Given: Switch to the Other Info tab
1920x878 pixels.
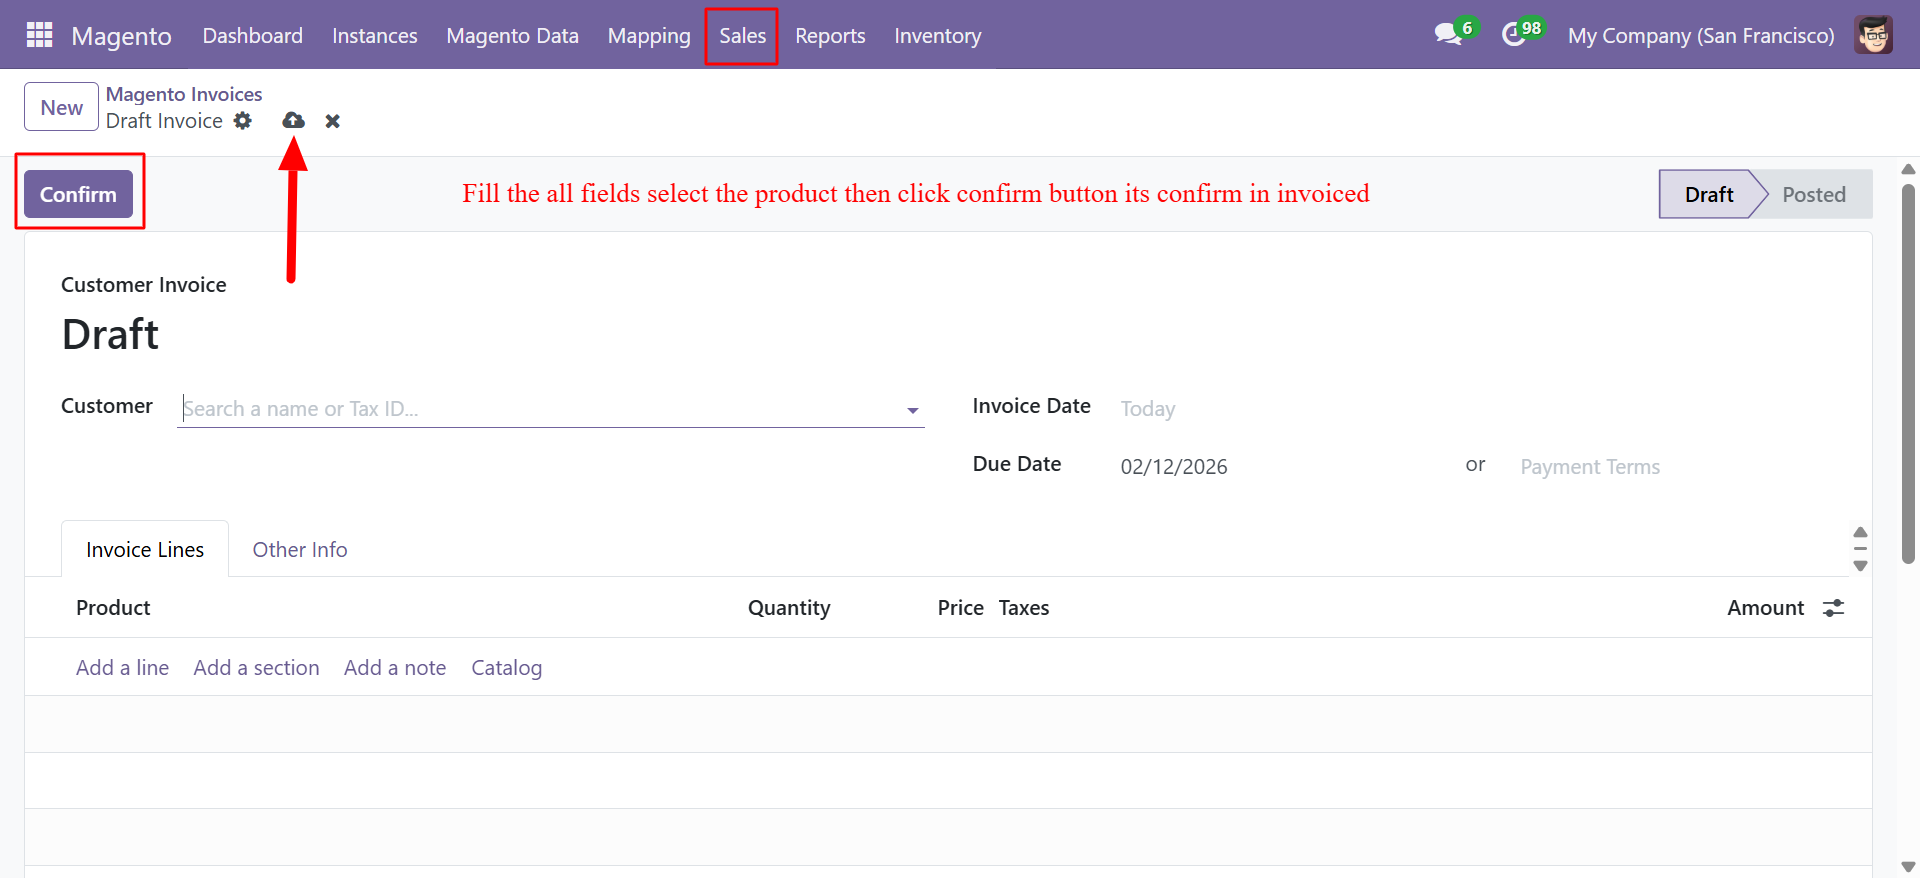Looking at the screenshot, I should tap(300, 549).
